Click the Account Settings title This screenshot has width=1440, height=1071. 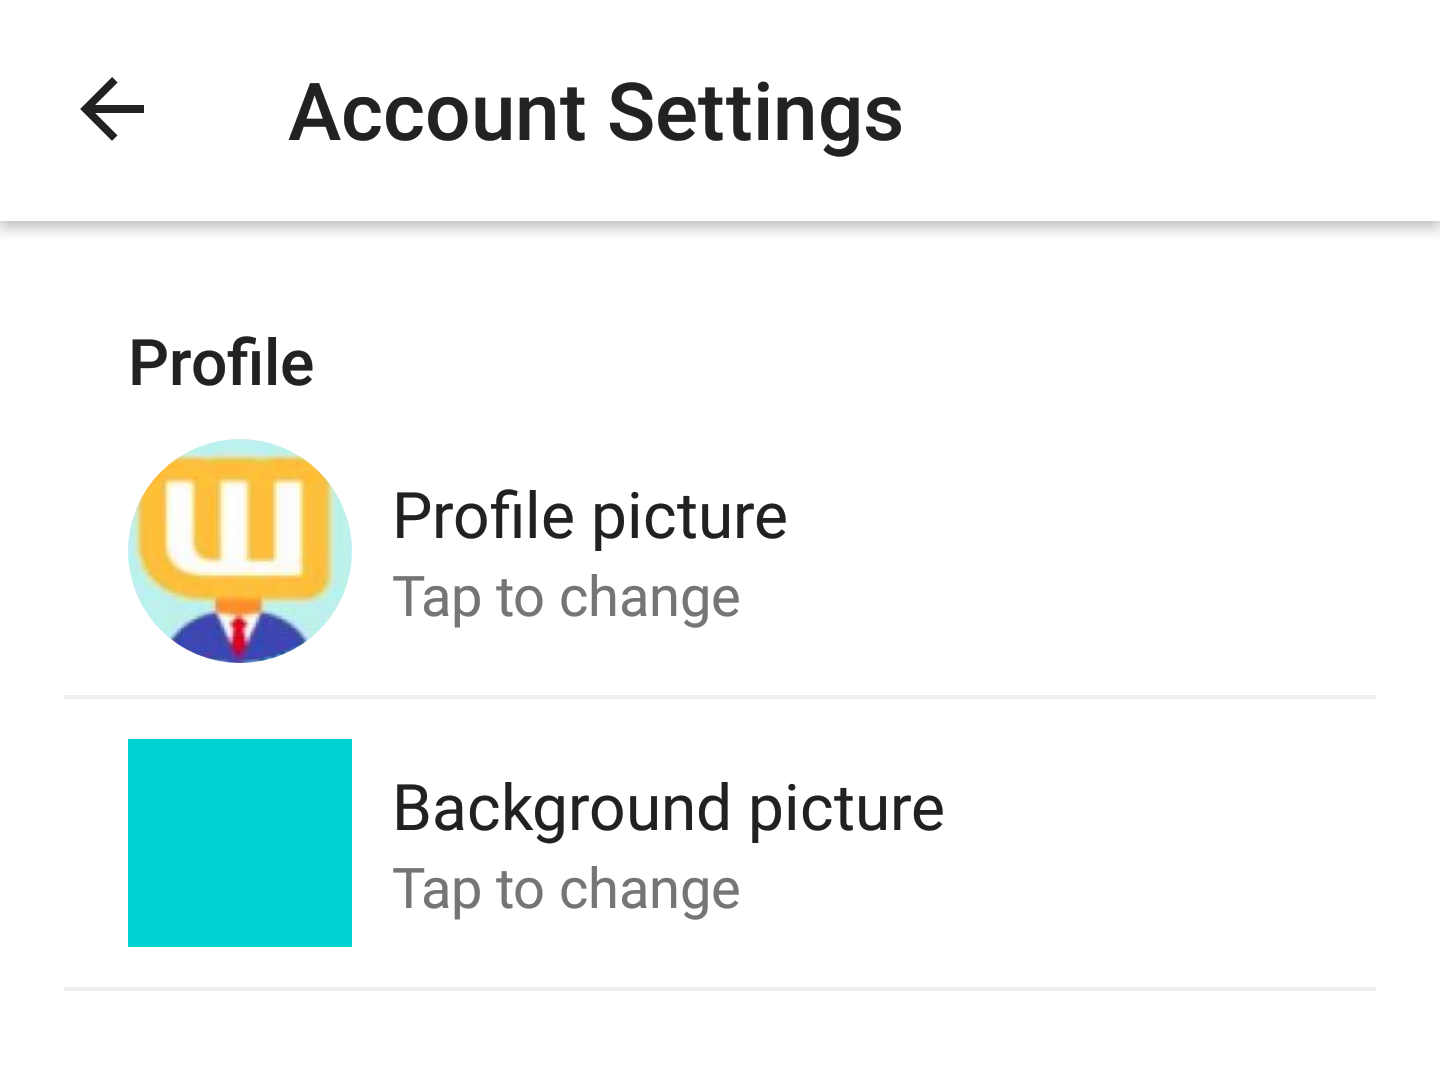[x=596, y=113]
